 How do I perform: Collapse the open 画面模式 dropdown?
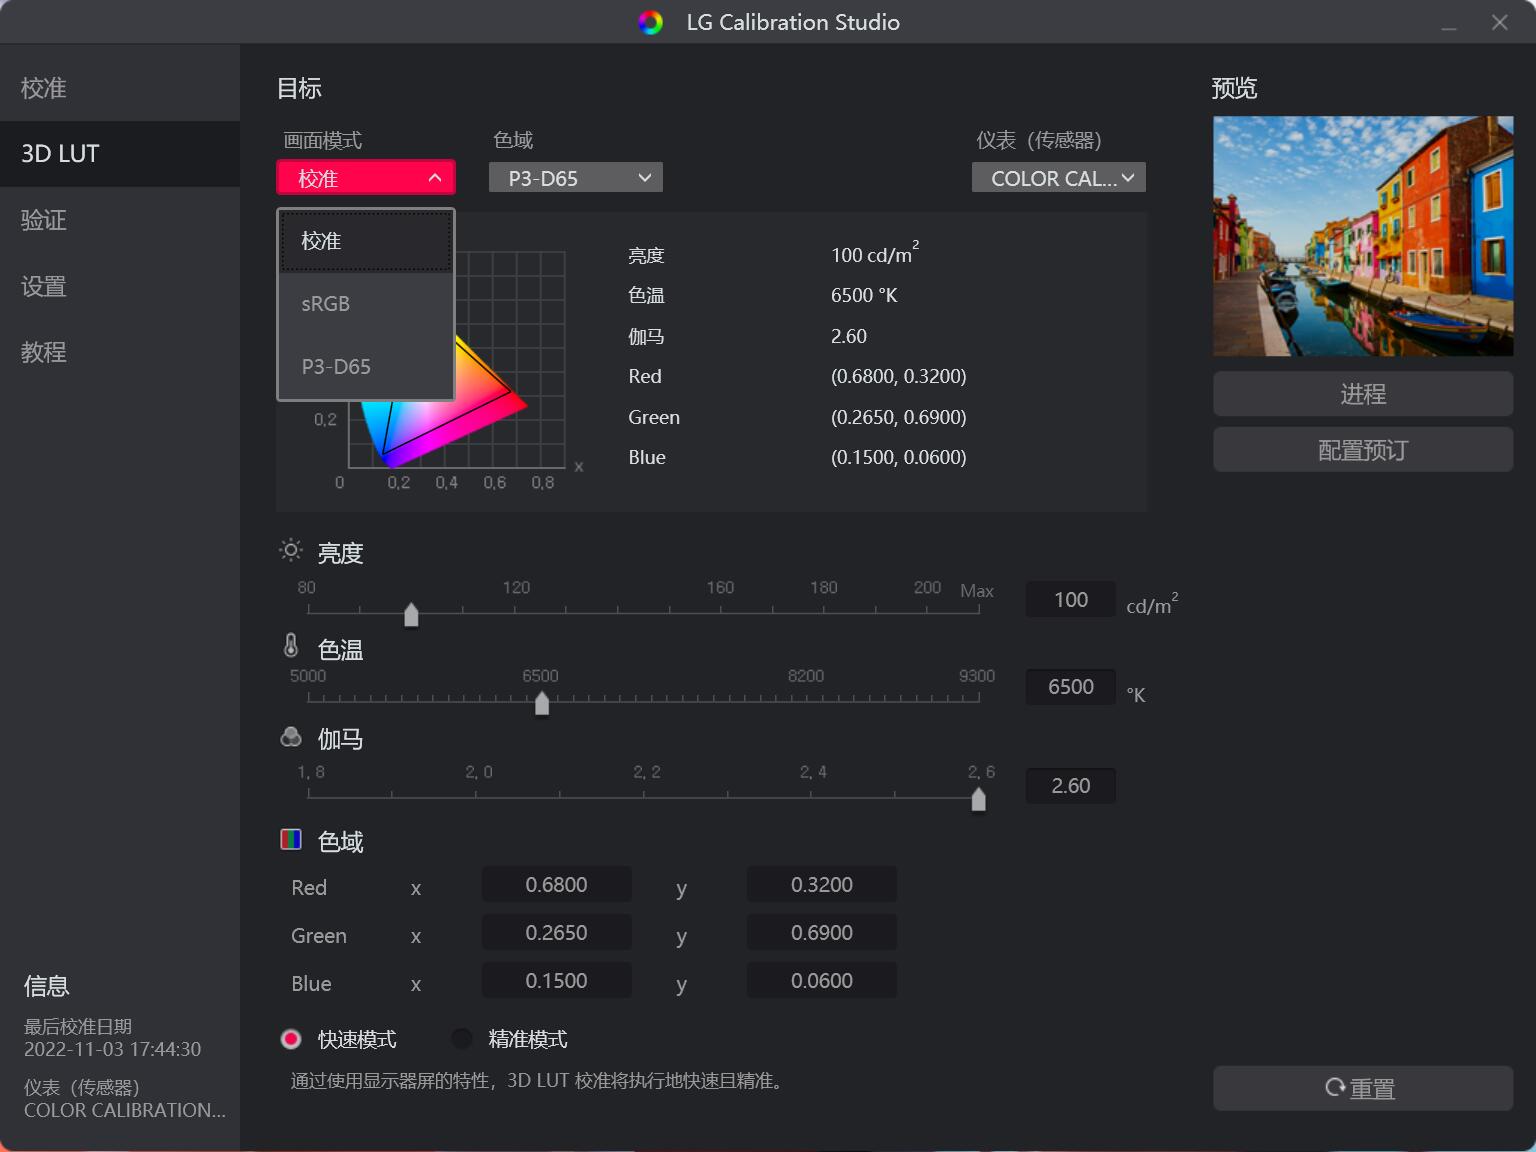(x=365, y=177)
